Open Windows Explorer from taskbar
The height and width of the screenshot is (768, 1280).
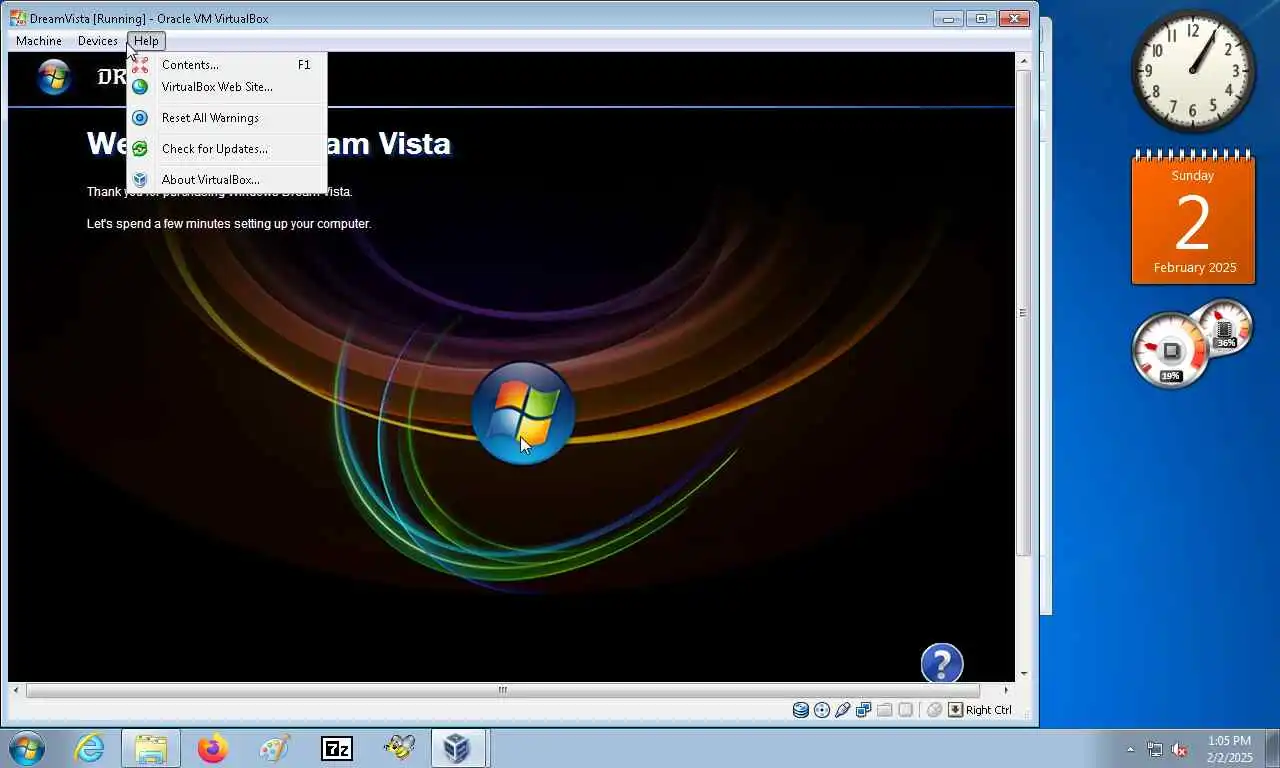pyautogui.click(x=151, y=748)
